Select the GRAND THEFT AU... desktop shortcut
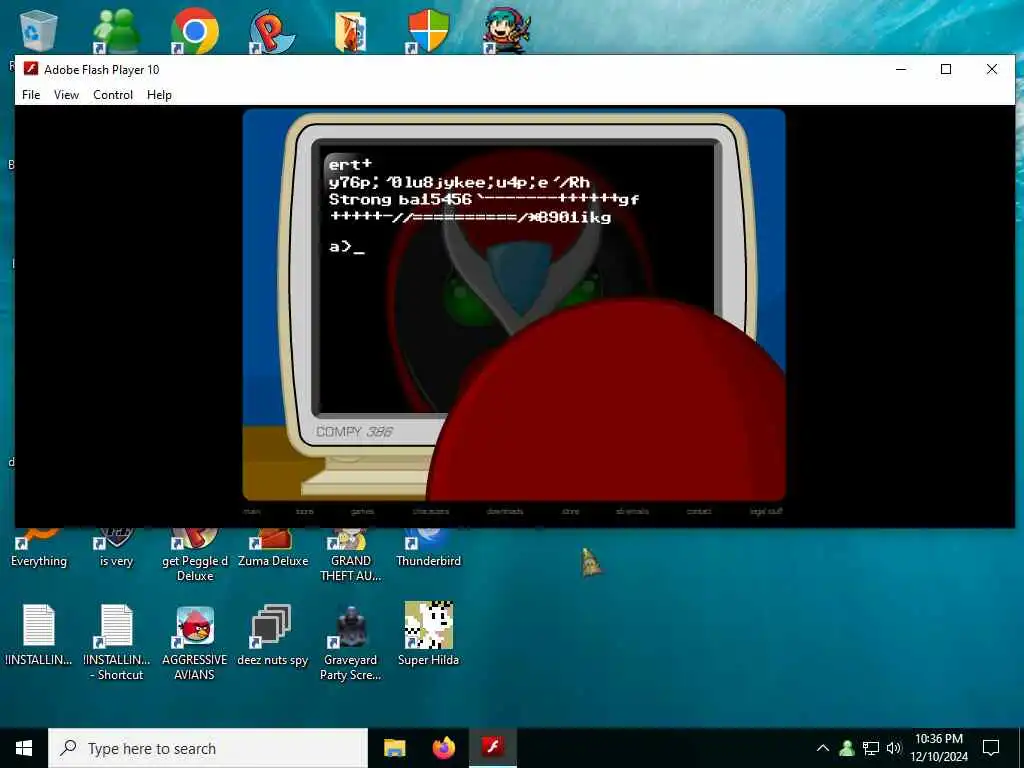The image size is (1024, 768). tap(351, 556)
